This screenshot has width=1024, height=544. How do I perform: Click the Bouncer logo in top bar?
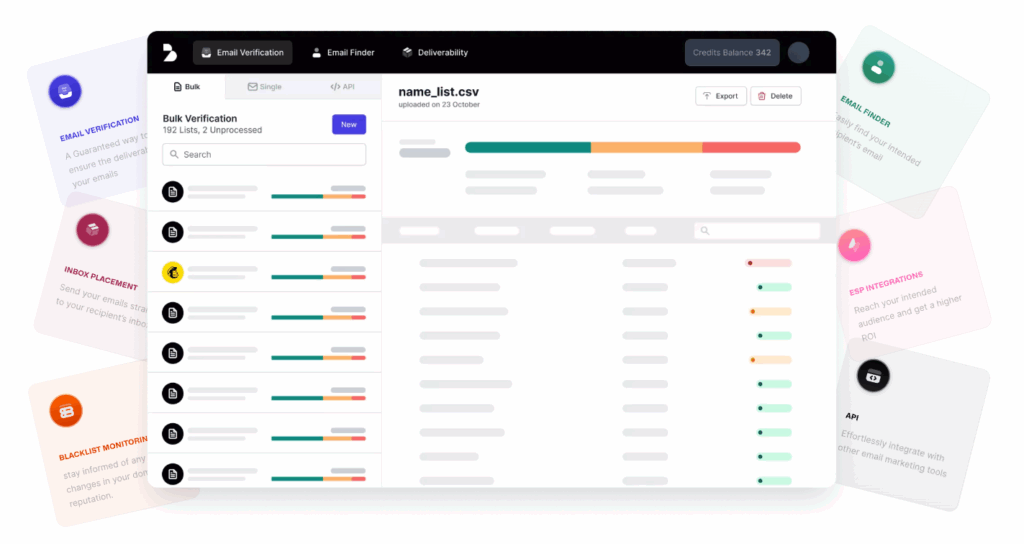pos(168,53)
